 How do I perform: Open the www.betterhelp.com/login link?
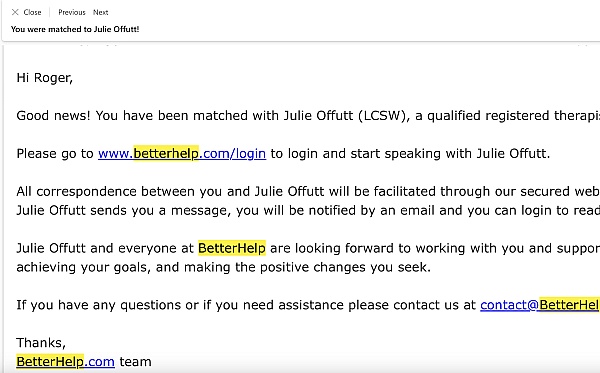point(182,153)
